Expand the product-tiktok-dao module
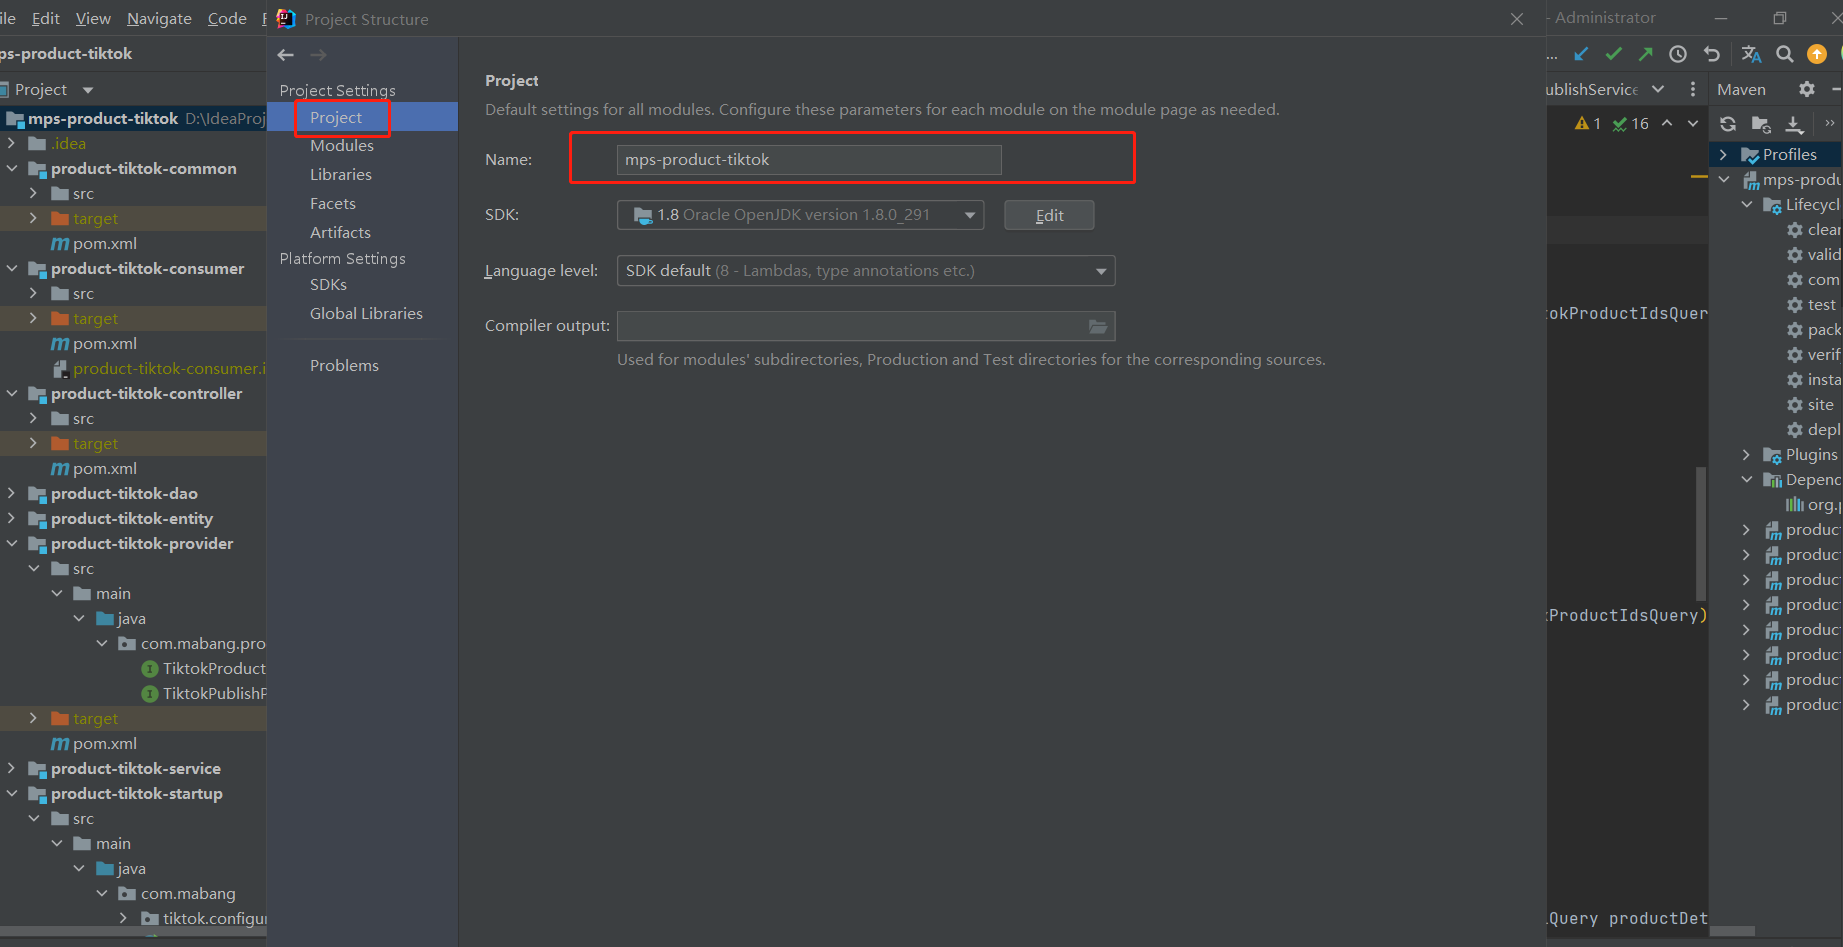Screen dimensions: 1843x947 coord(12,493)
